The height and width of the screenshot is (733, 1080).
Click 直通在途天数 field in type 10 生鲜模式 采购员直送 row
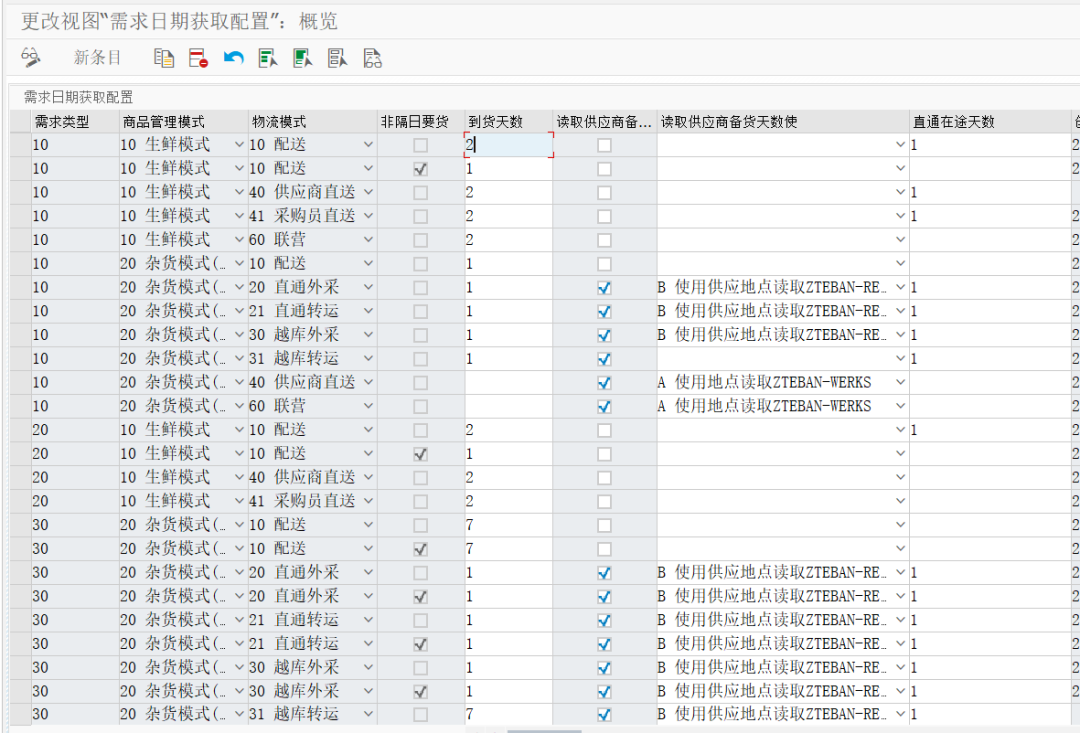(x=990, y=216)
